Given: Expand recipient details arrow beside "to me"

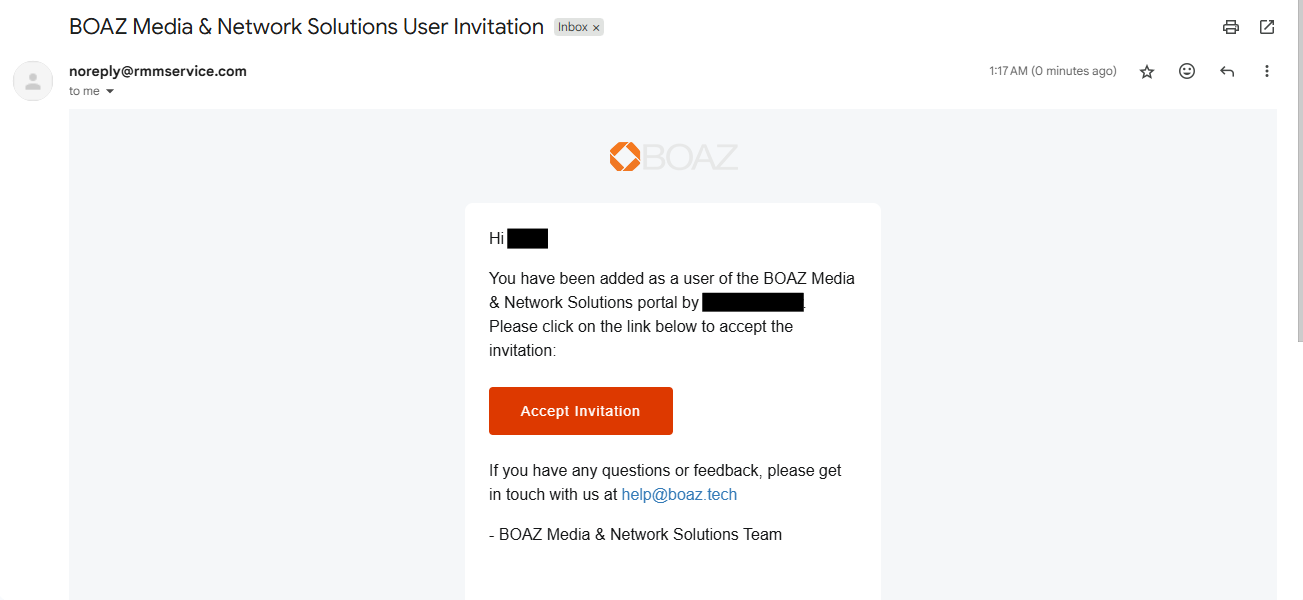Looking at the screenshot, I should (110, 91).
